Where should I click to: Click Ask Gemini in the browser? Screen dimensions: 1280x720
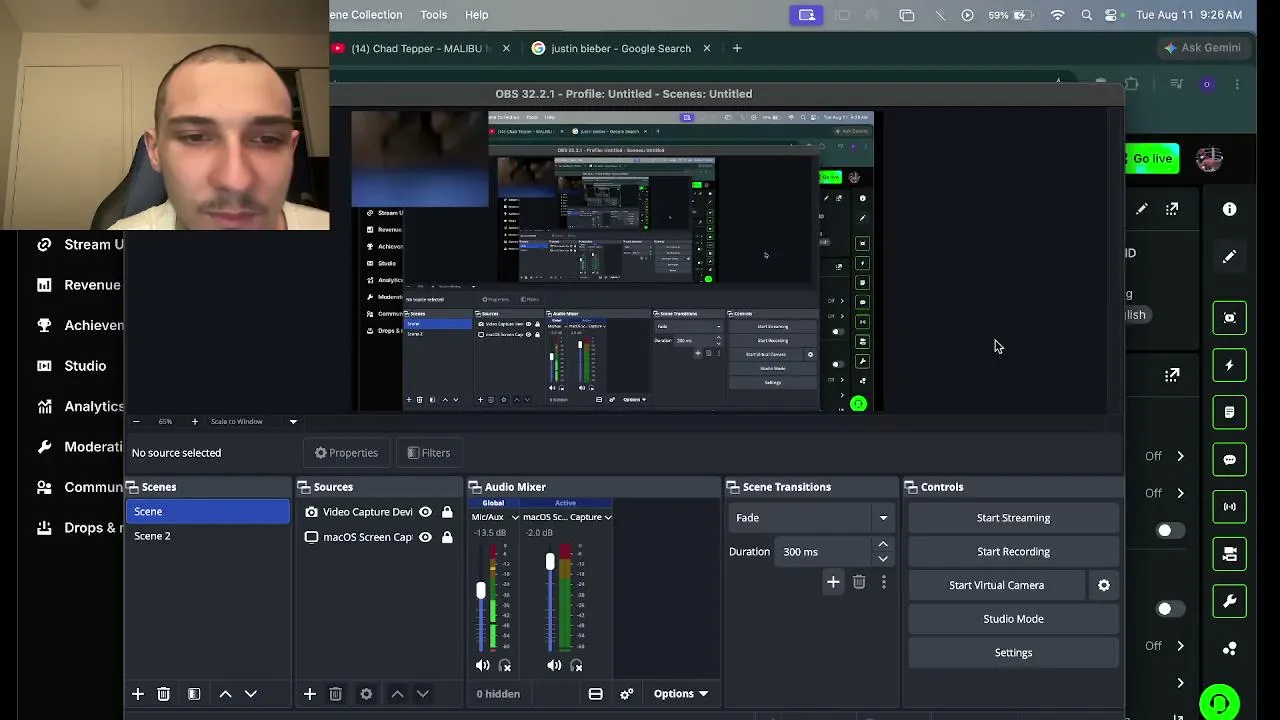point(1203,48)
